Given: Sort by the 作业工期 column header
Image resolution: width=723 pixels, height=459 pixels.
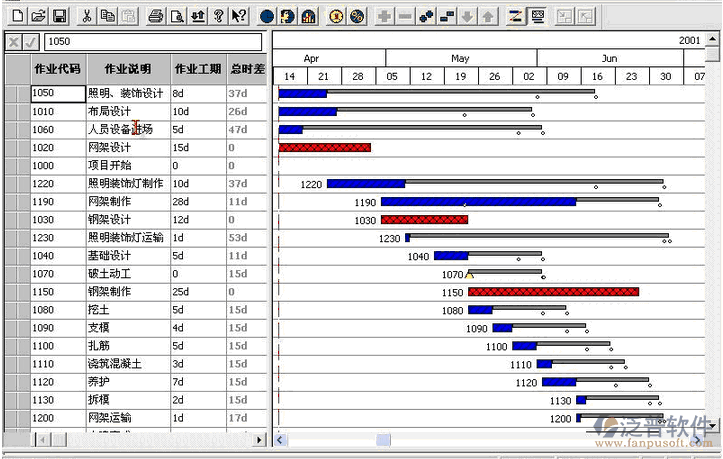Looking at the screenshot, I should [196, 69].
